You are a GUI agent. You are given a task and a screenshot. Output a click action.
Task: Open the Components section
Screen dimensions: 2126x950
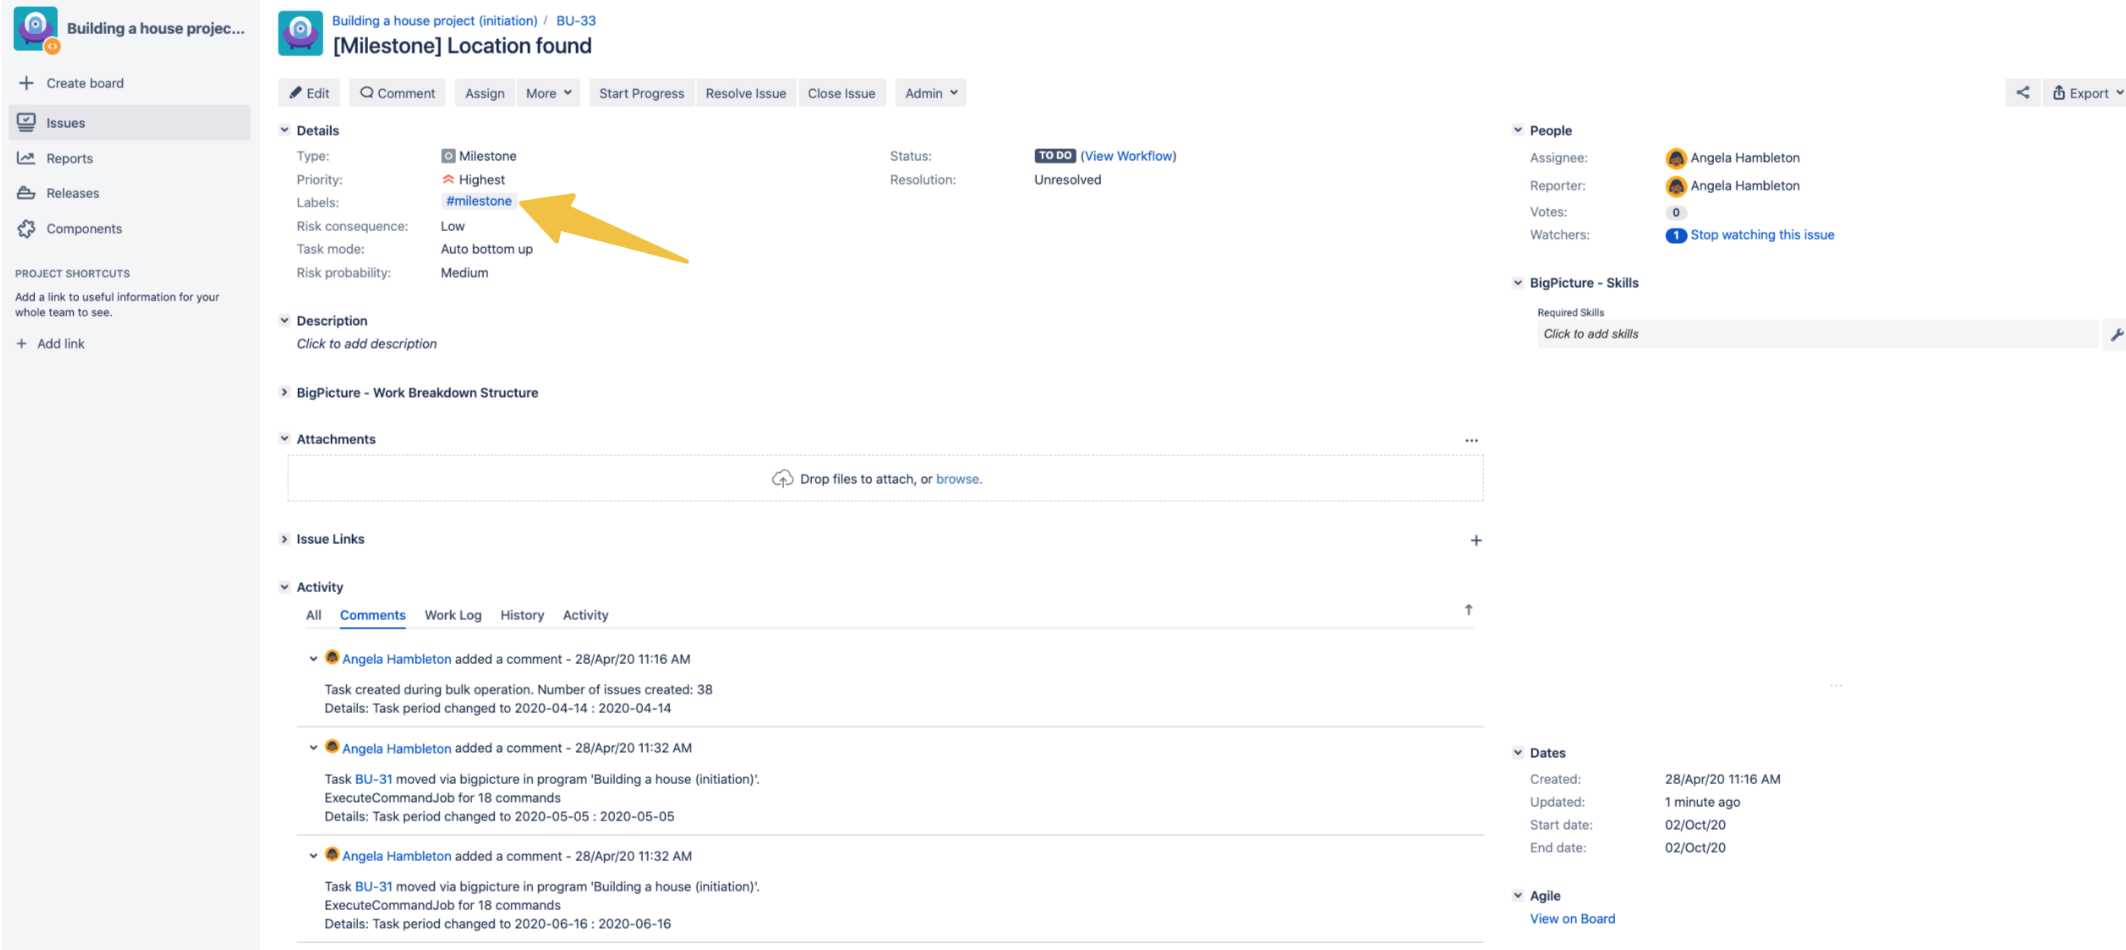pyautogui.click(x=82, y=228)
